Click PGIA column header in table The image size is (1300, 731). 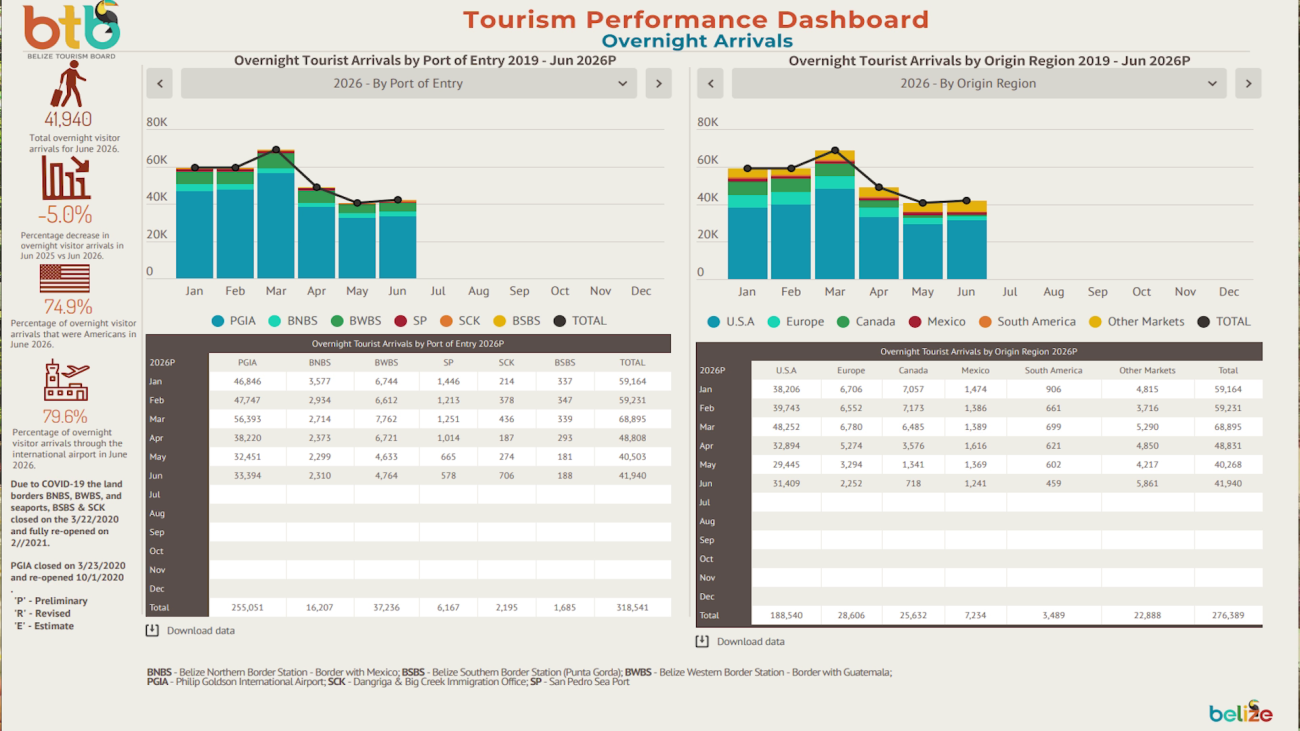[246, 363]
